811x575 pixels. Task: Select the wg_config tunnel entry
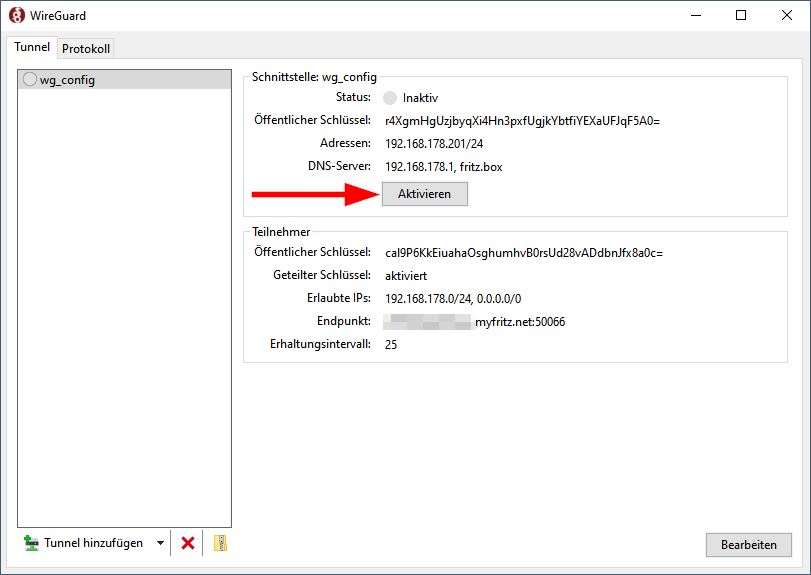tap(124, 80)
